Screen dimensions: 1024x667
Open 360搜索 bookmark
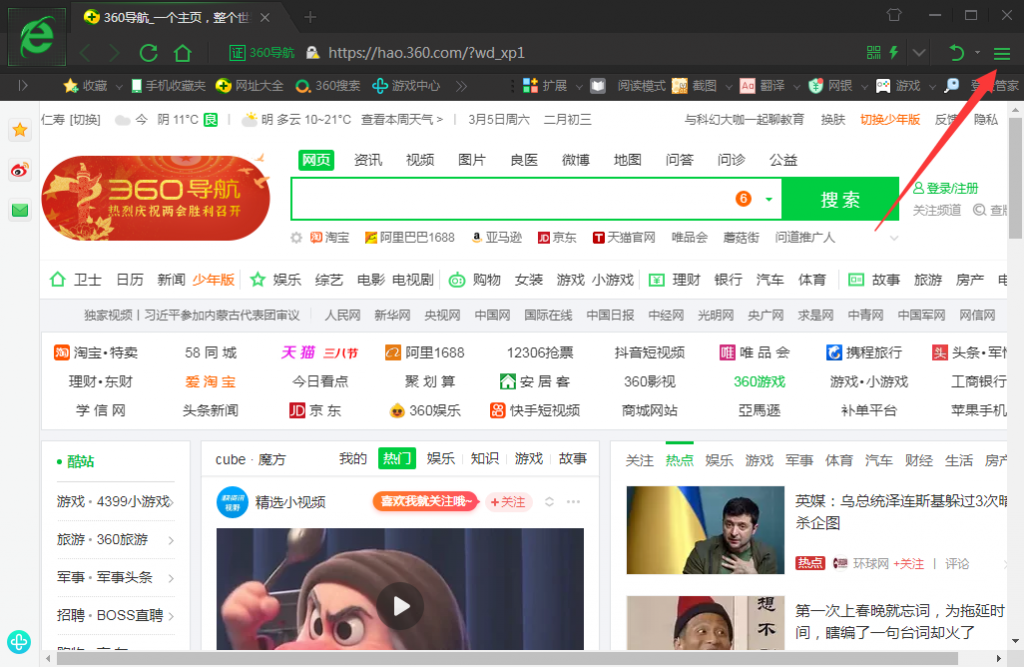point(328,86)
